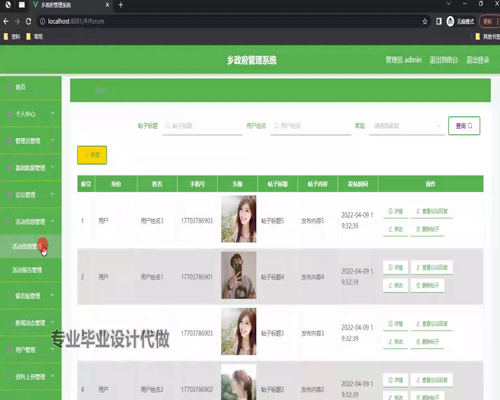Open the 活动信息管理 submenu item
Screen dimensions: 500x400
point(31,246)
